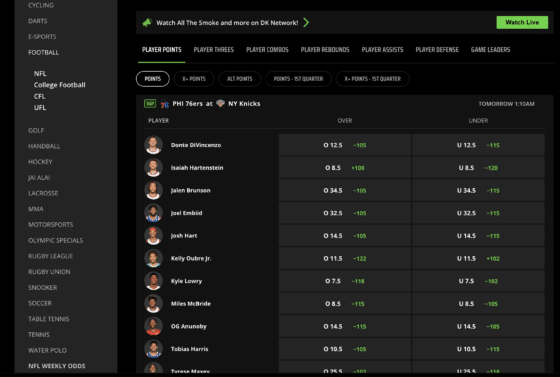Switch to the Player Defense tab
This screenshot has width=560, height=377.
tap(437, 50)
